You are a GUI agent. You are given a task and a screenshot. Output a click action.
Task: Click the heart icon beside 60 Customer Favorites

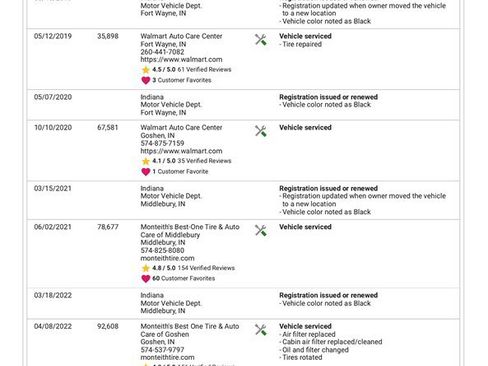coord(146,279)
